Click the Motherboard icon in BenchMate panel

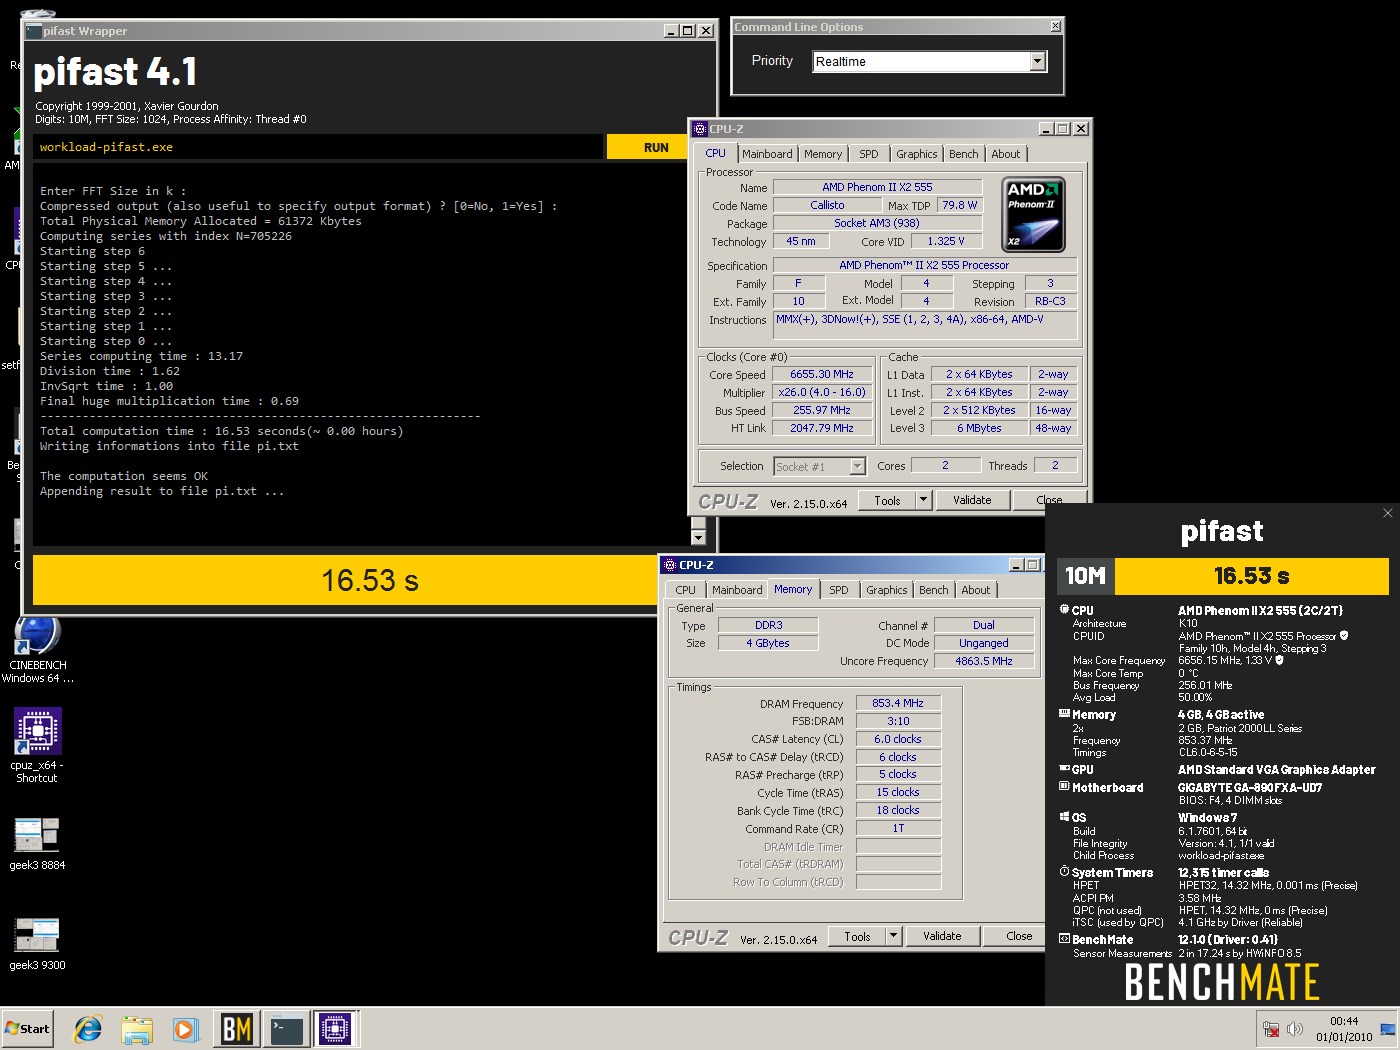[1064, 787]
